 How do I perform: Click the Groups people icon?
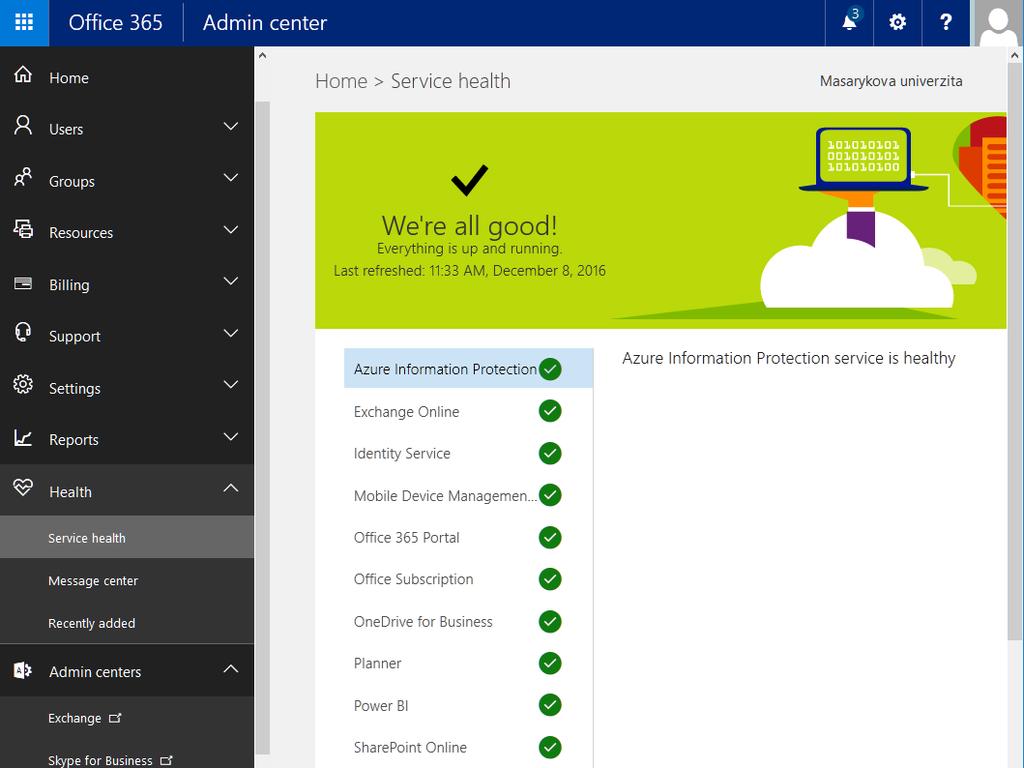(23, 177)
